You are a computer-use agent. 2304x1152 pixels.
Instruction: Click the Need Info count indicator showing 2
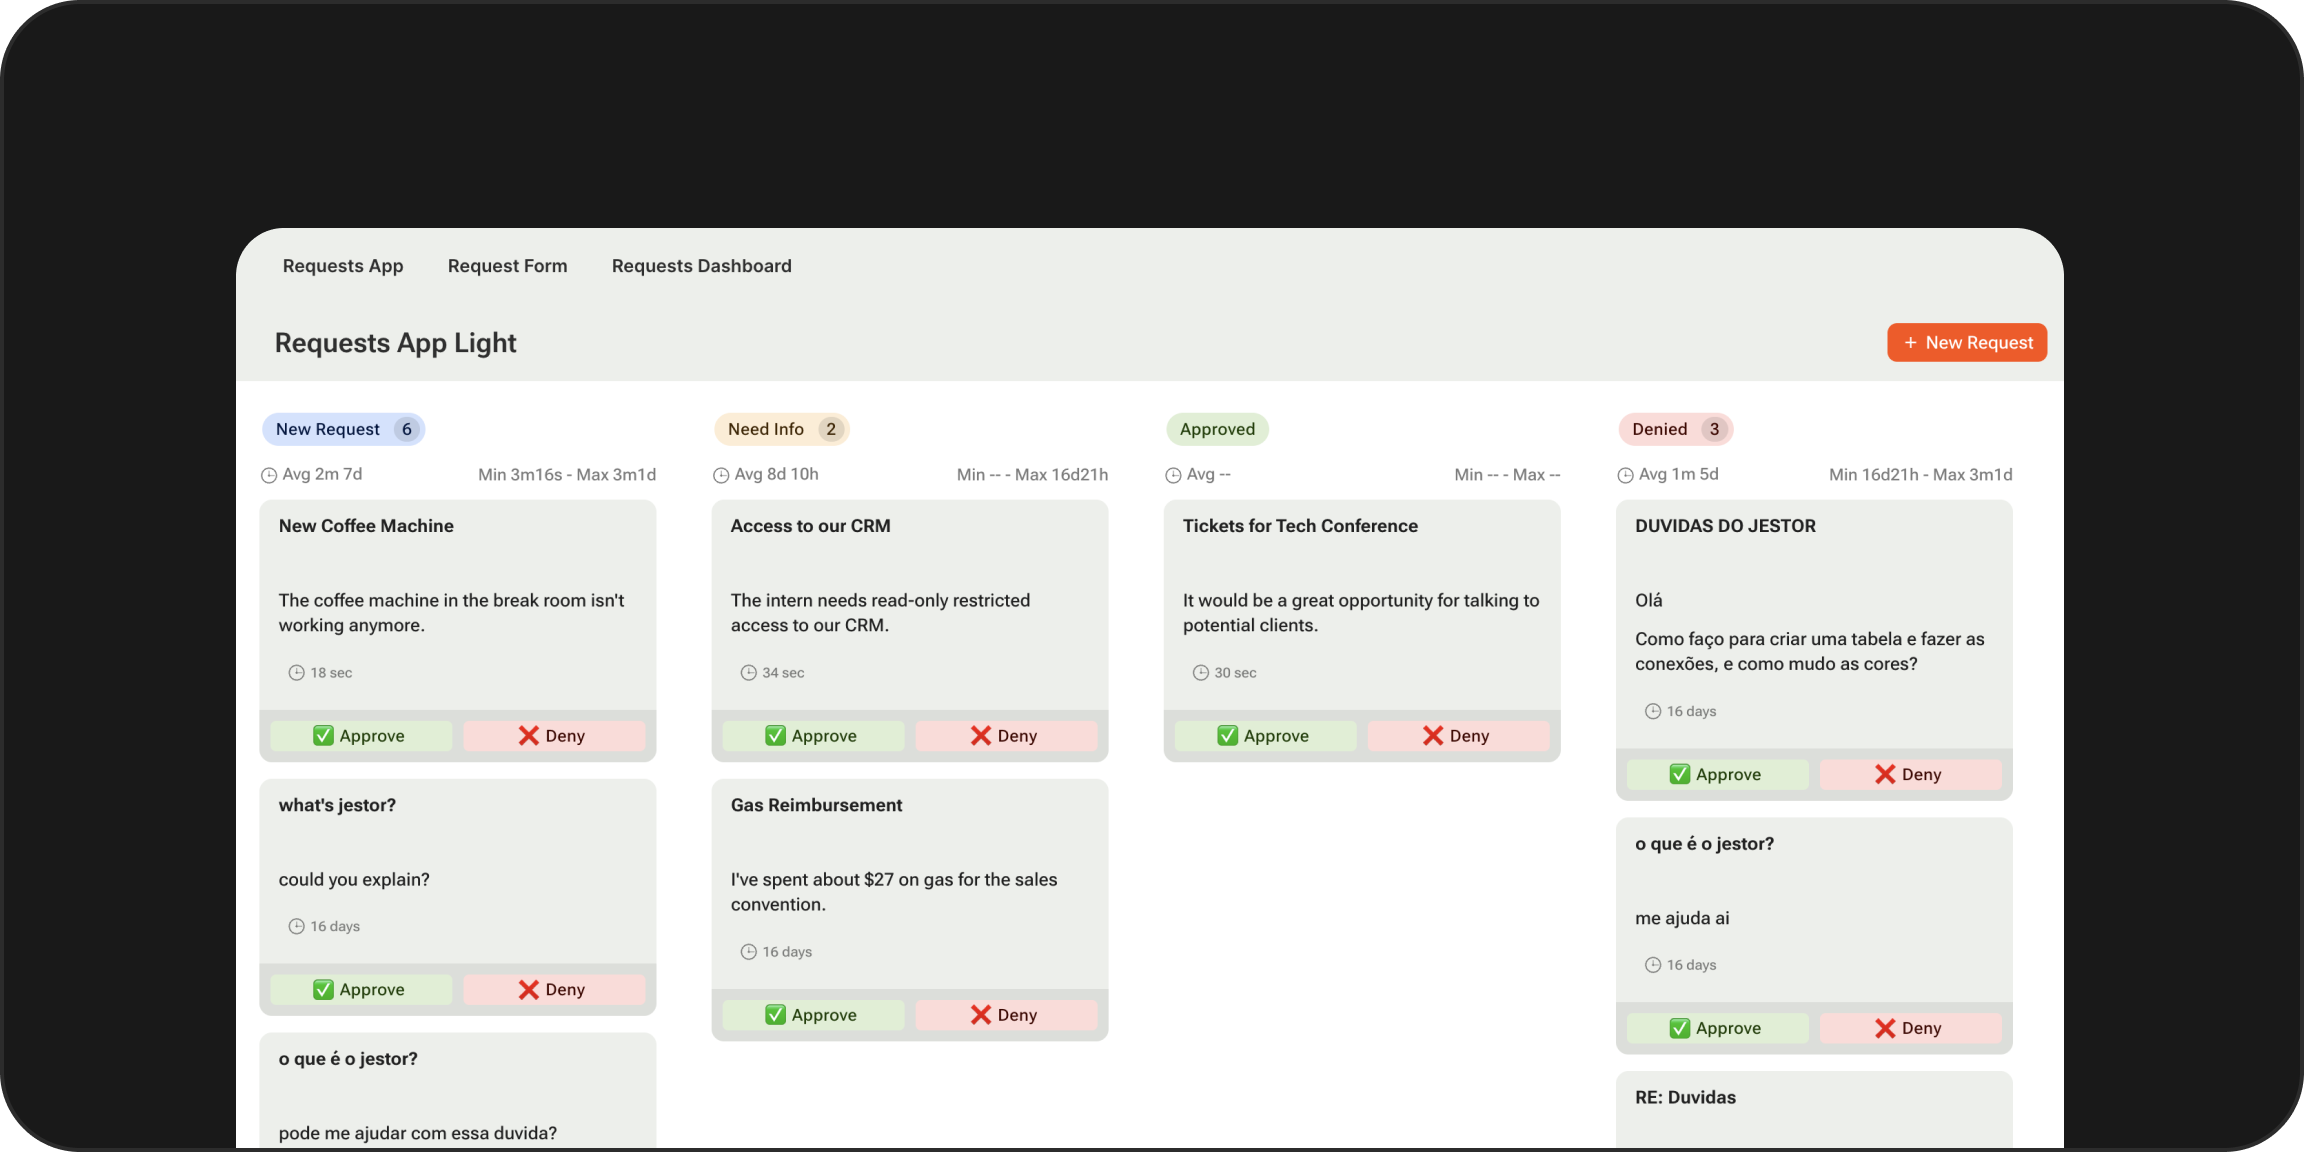tap(831, 428)
